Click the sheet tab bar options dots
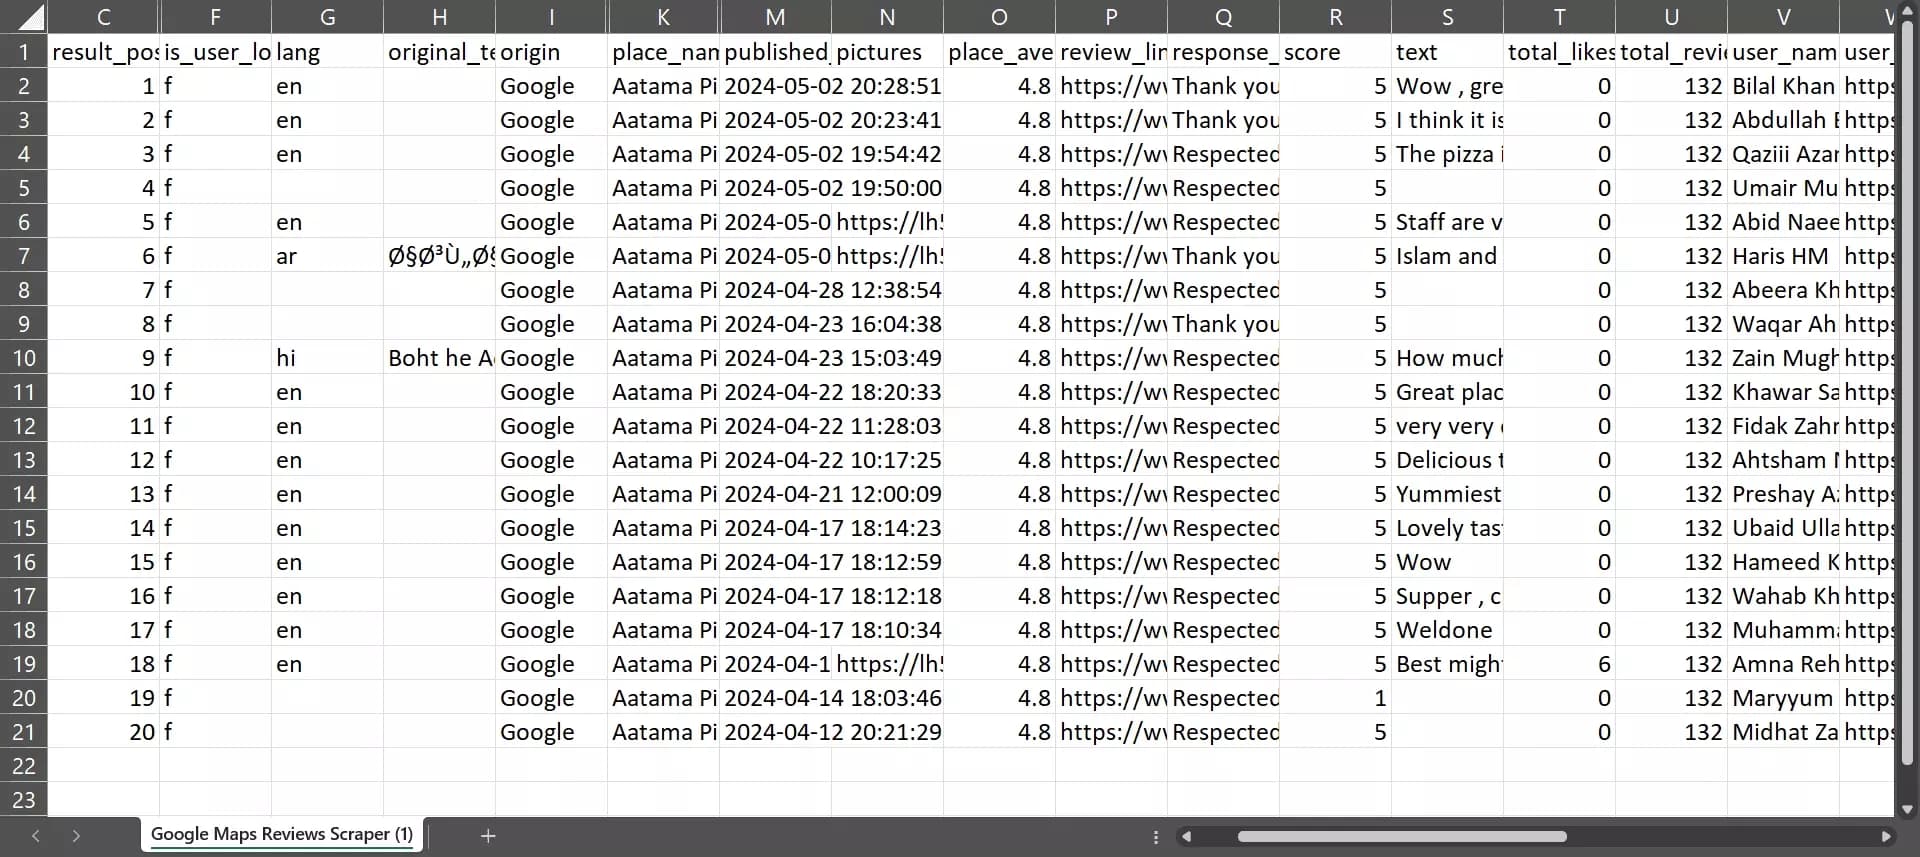 coord(1156,837)
